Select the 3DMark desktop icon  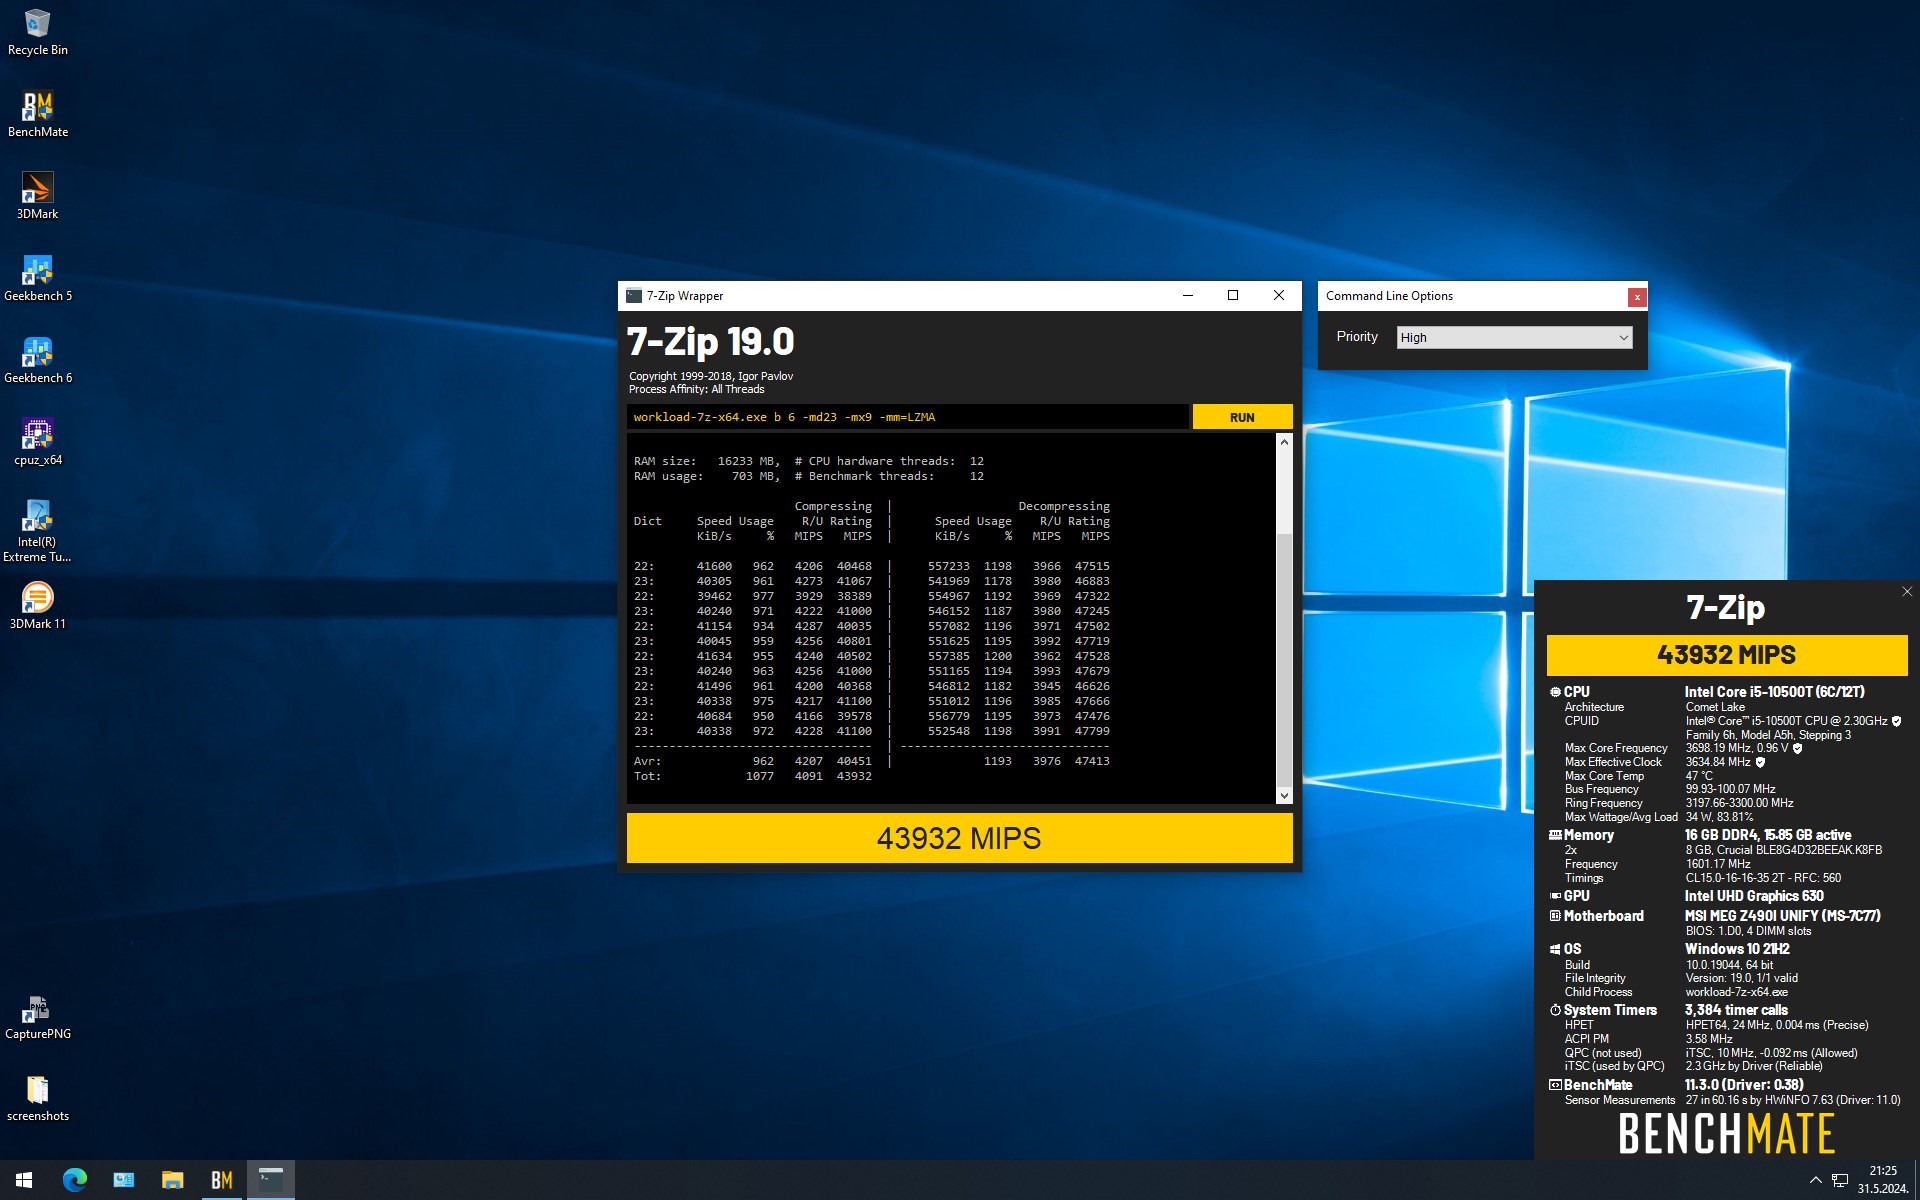37,196
